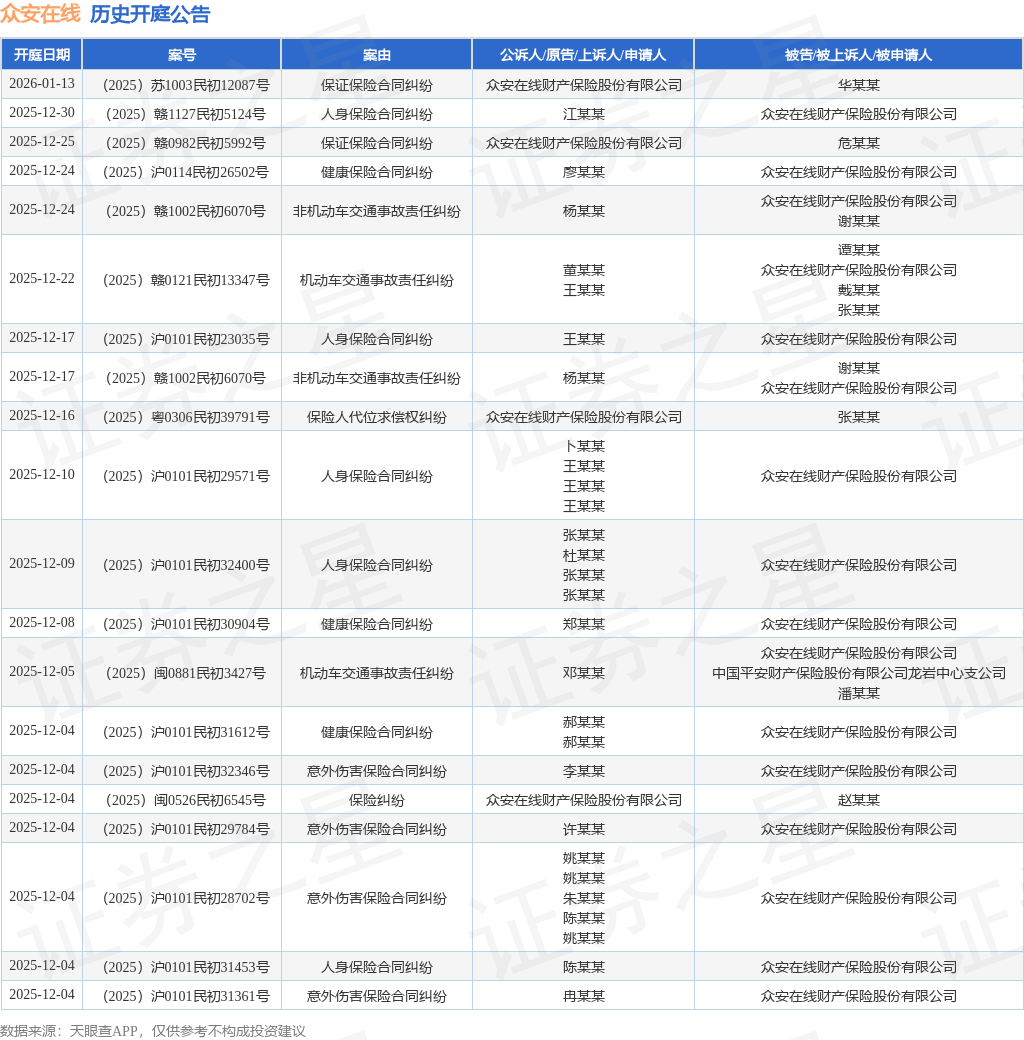
Task: Select the date 2025-12-10
Action: click(x=42, y=475)
